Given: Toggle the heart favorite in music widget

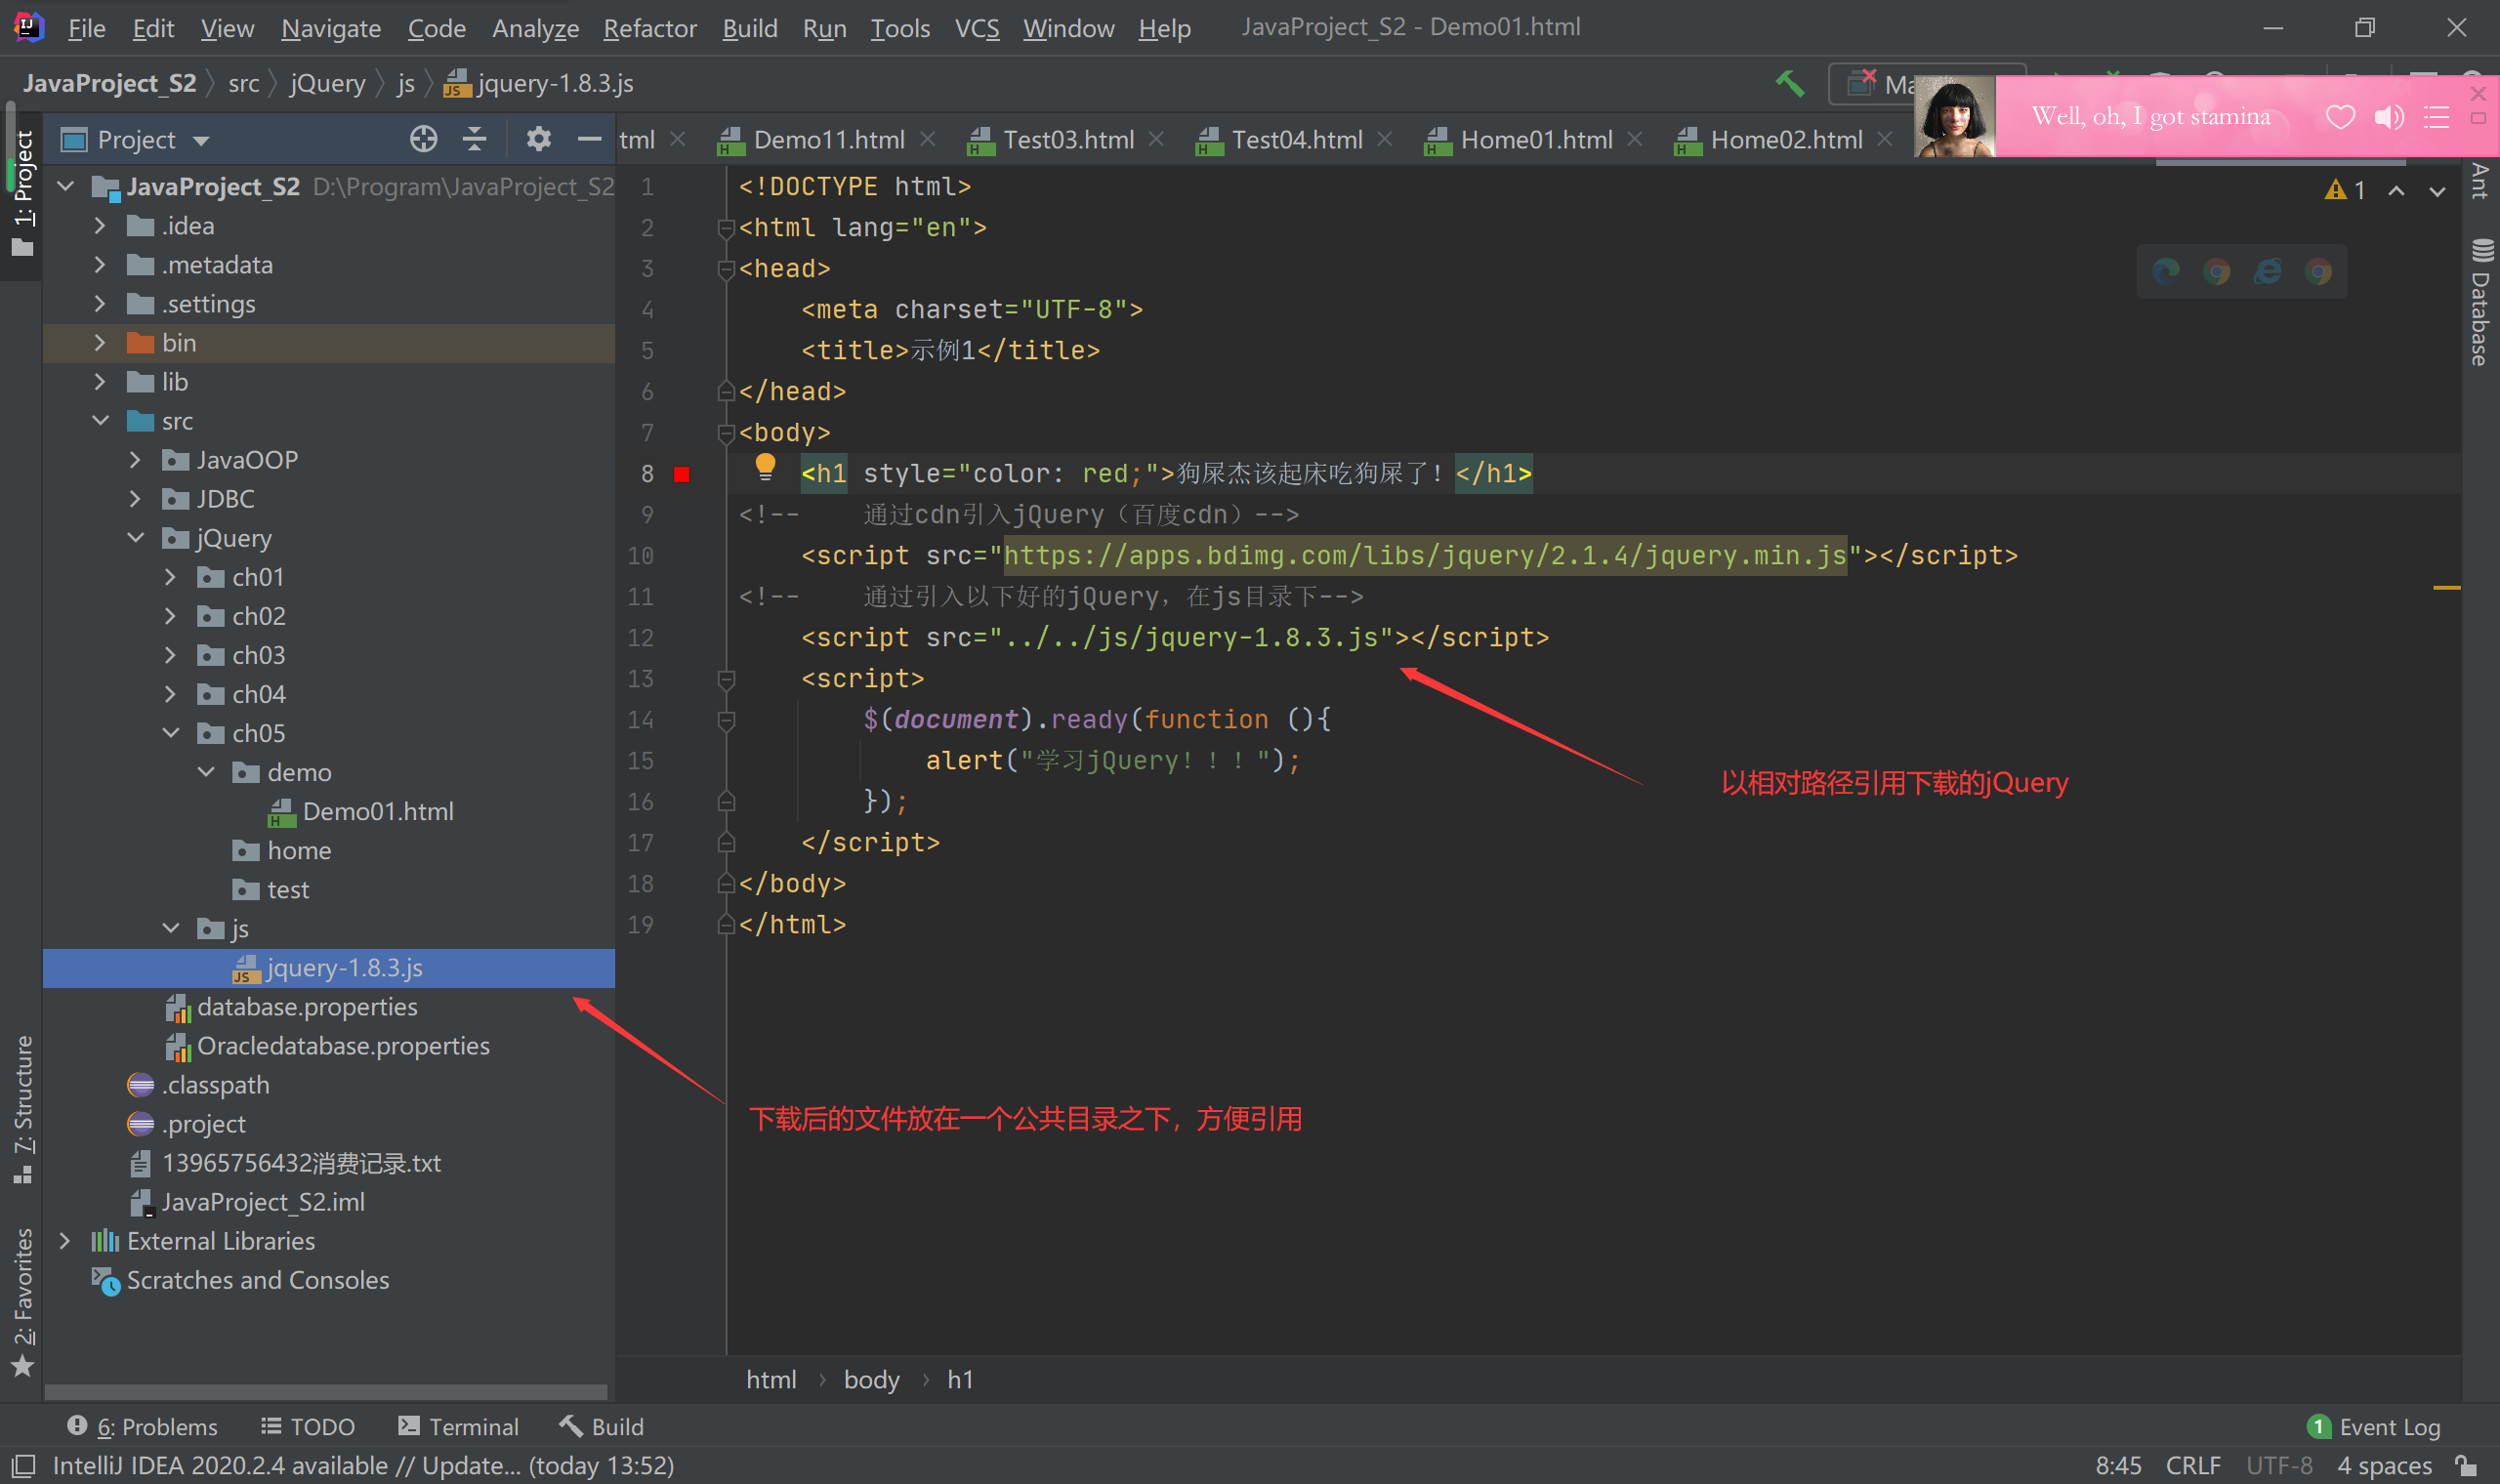Looking at the screenshot, I should coord(2339,117).
